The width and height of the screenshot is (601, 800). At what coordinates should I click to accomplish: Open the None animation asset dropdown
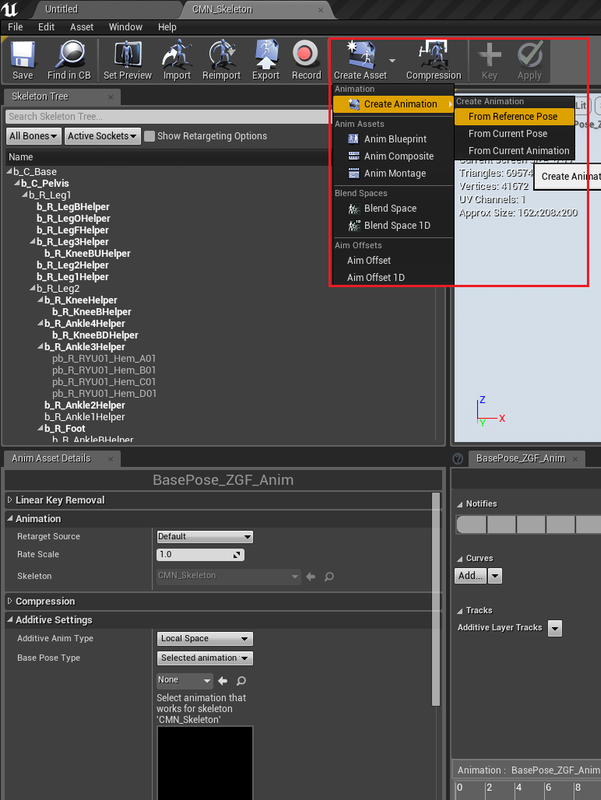coord(184,680)
